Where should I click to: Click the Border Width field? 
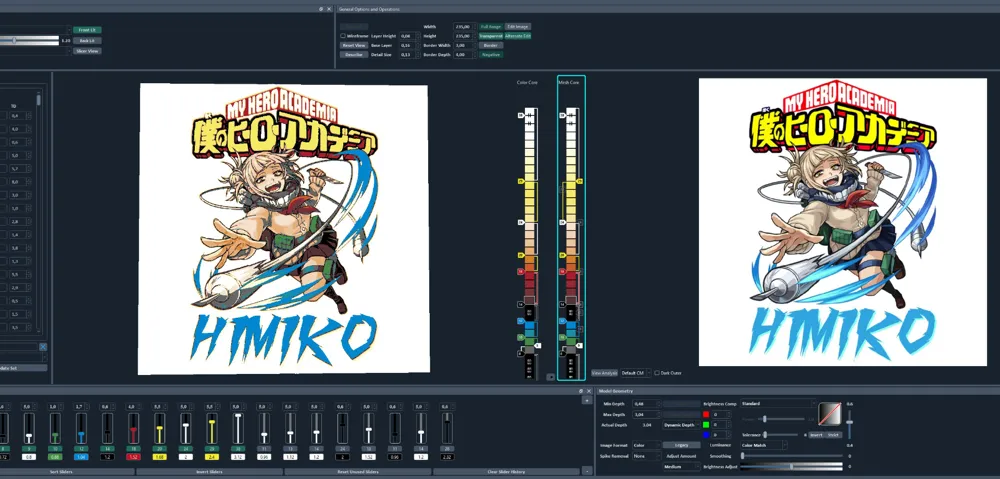click(464, 45)
